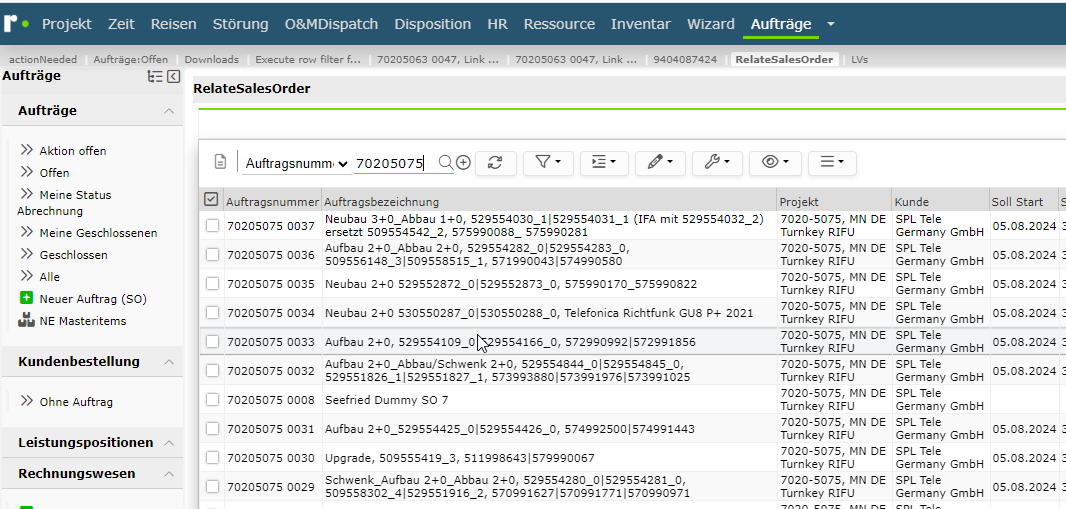The height and width of the screenshot is (509, 1066).
Task: Click the document icon left of search
Action: point(220,162)
